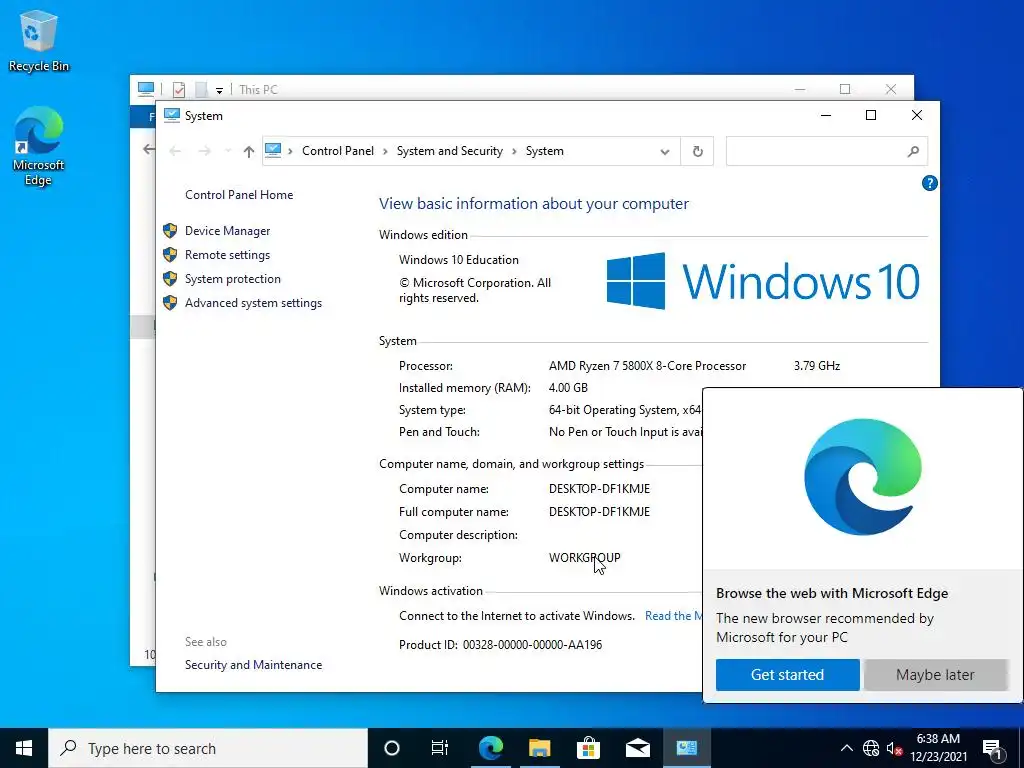Image resolution: width=1024 pixels, height=768 pixels.
Task: Click the Windows 10 Education edition text
Action: [x=458, y=259]
